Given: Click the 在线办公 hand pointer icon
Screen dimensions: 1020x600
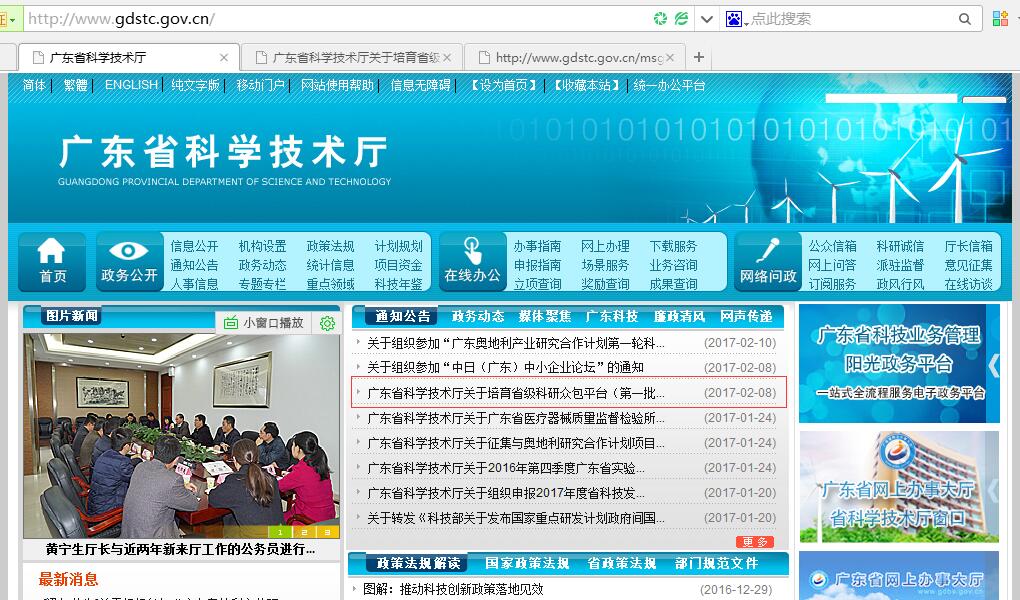Looking at the screenshot, I should coord(472,261).
